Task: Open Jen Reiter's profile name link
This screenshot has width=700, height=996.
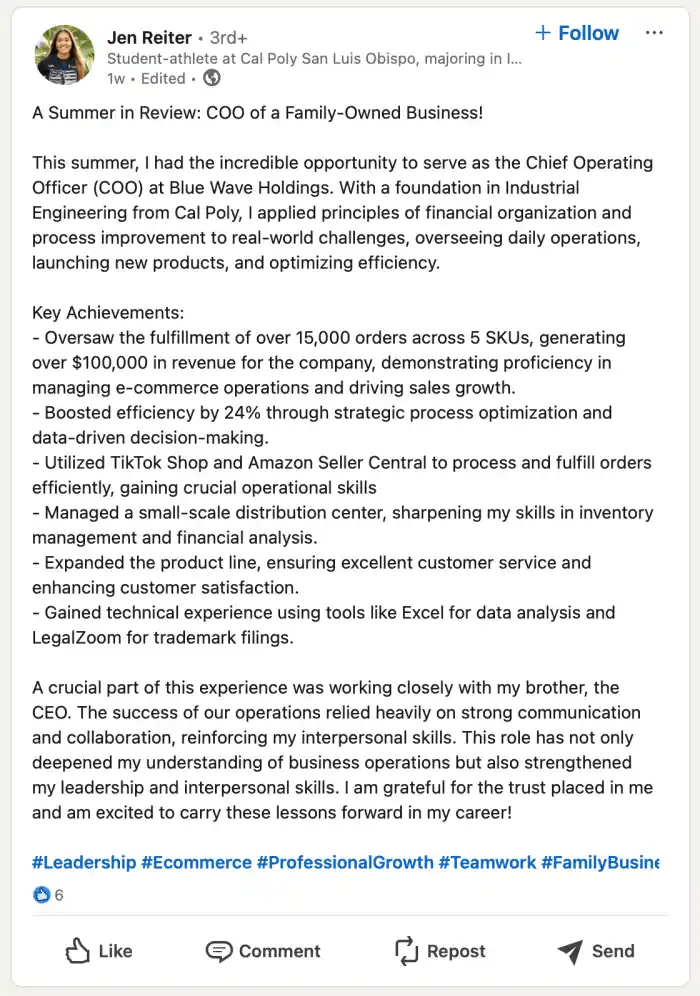Action: click(149, 37)
